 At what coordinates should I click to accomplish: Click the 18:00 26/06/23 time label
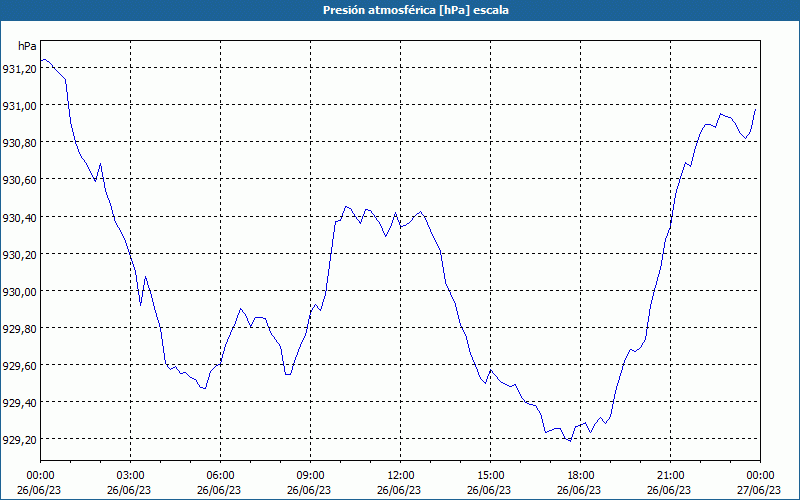pyautogui.click(x=581, y=483)
